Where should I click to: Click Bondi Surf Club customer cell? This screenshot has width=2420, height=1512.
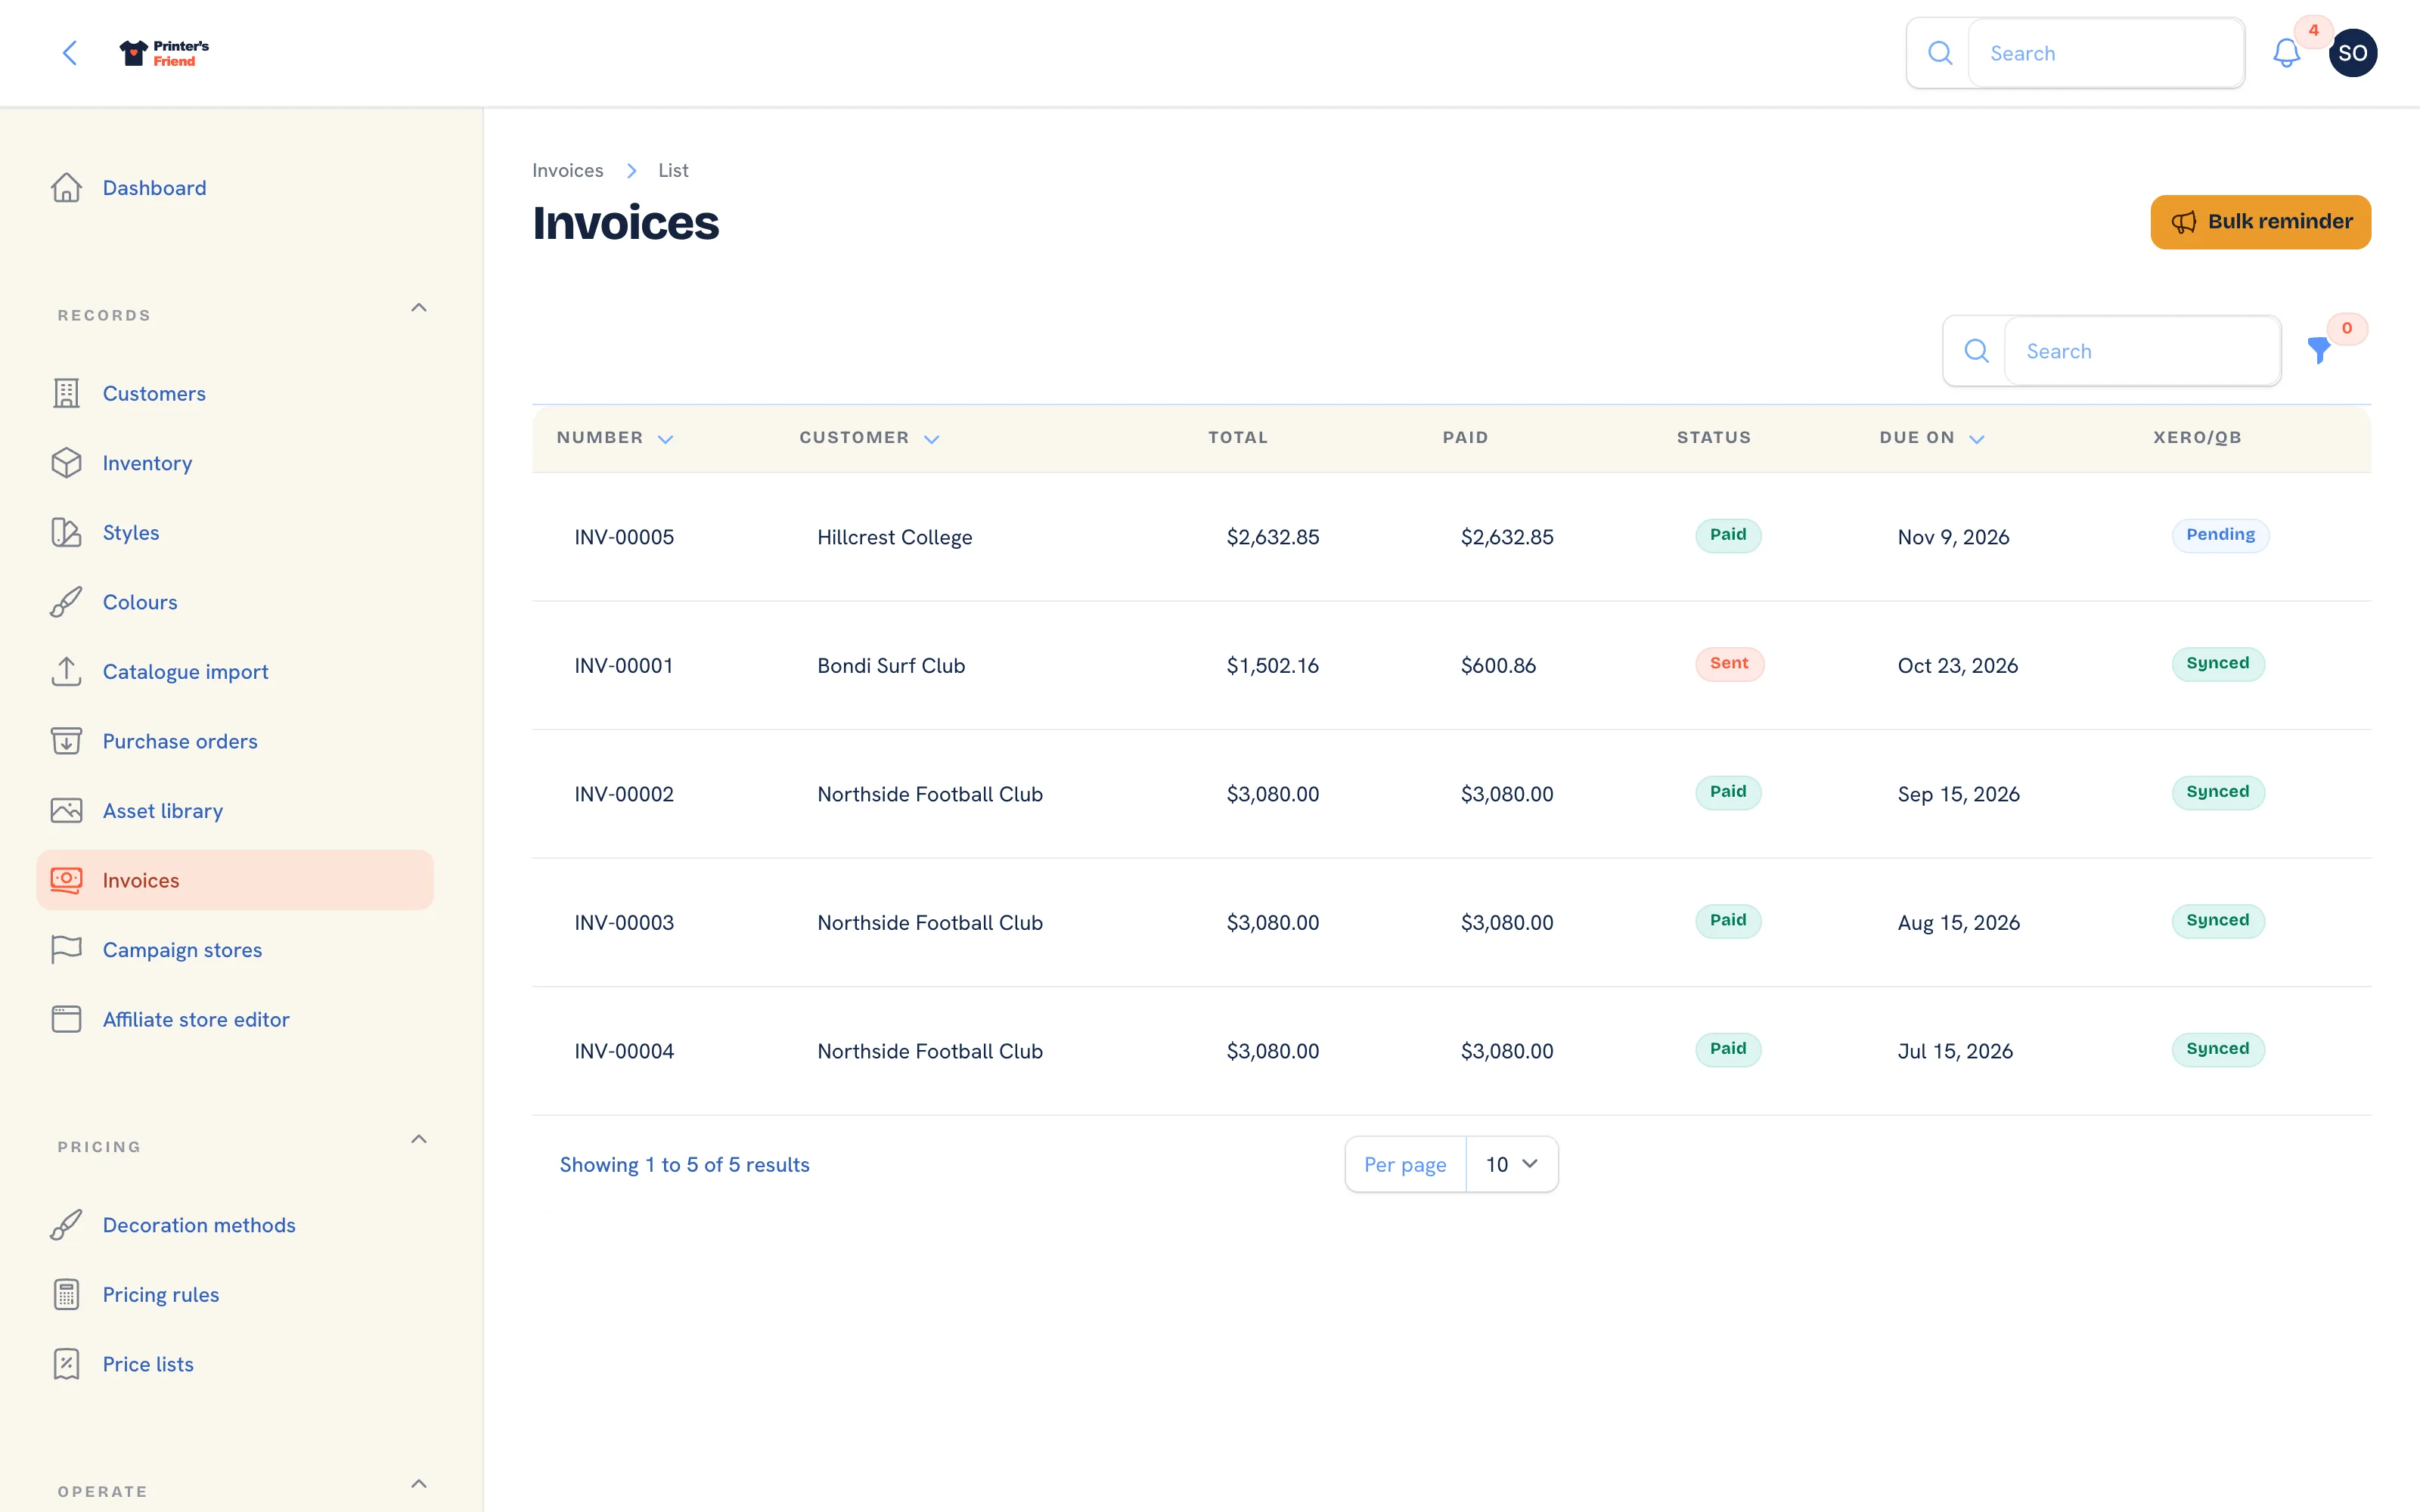891,666
